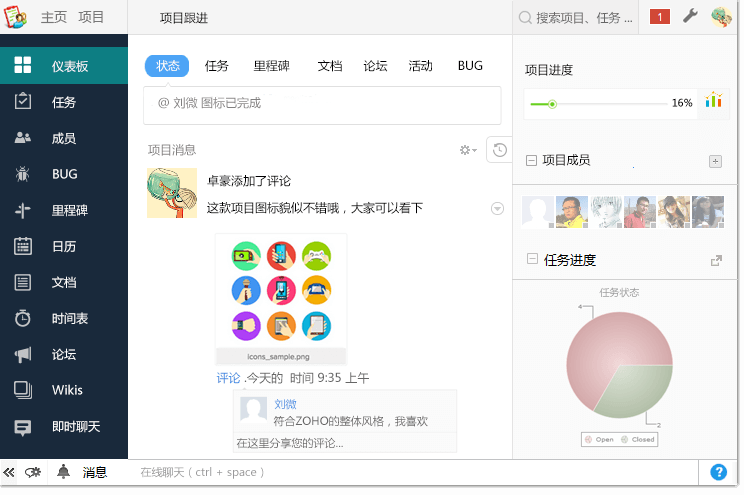744x495 pixels.
Task: Open the Wikis sidebar icon
Action: click(23, 390)
